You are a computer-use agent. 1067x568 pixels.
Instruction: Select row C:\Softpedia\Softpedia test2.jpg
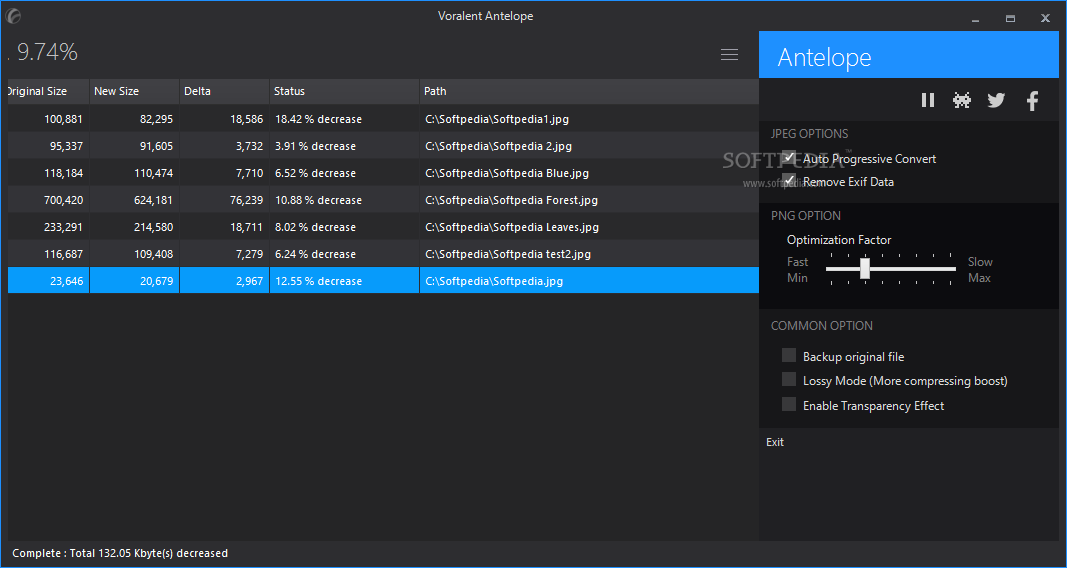[383, 254]
